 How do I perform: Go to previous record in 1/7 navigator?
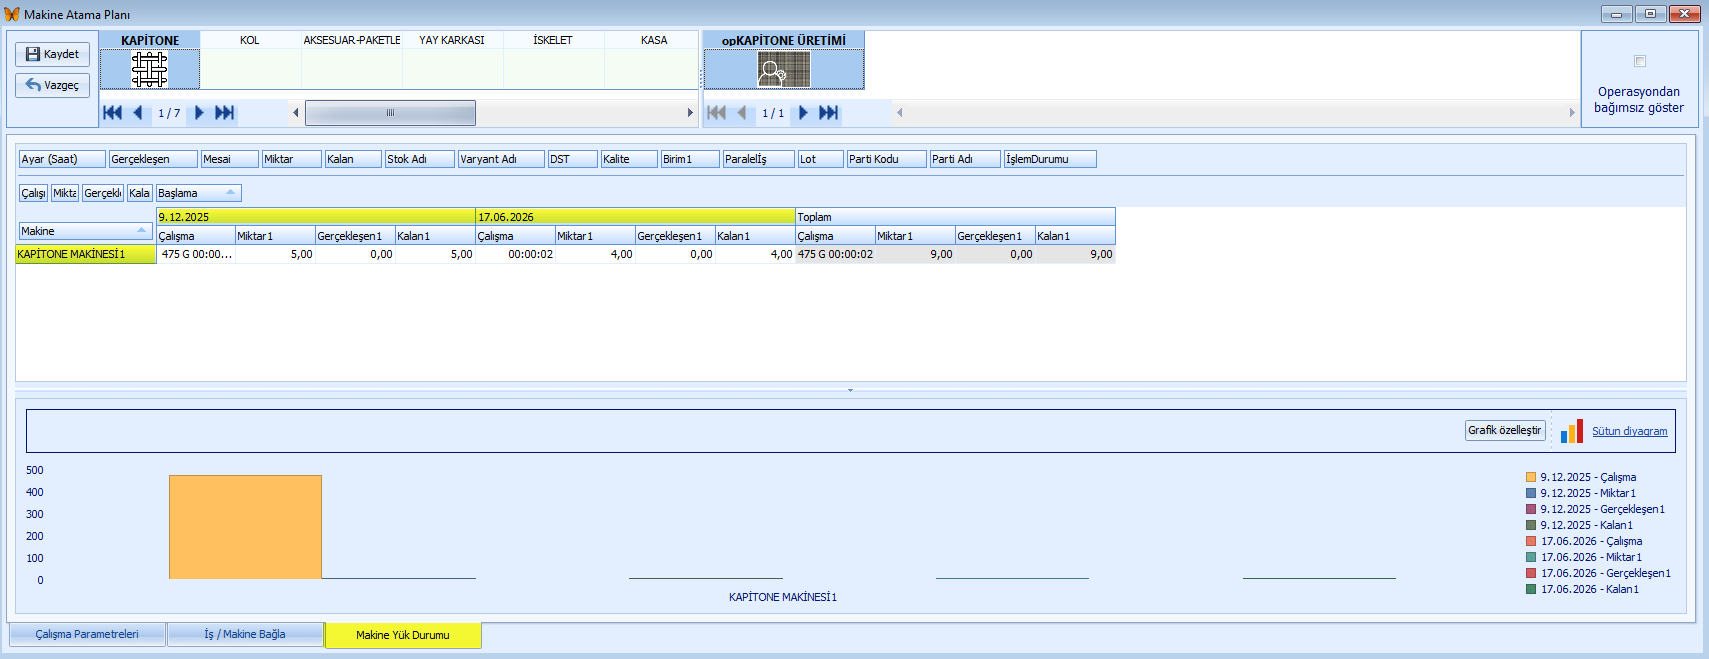point(138,113)
